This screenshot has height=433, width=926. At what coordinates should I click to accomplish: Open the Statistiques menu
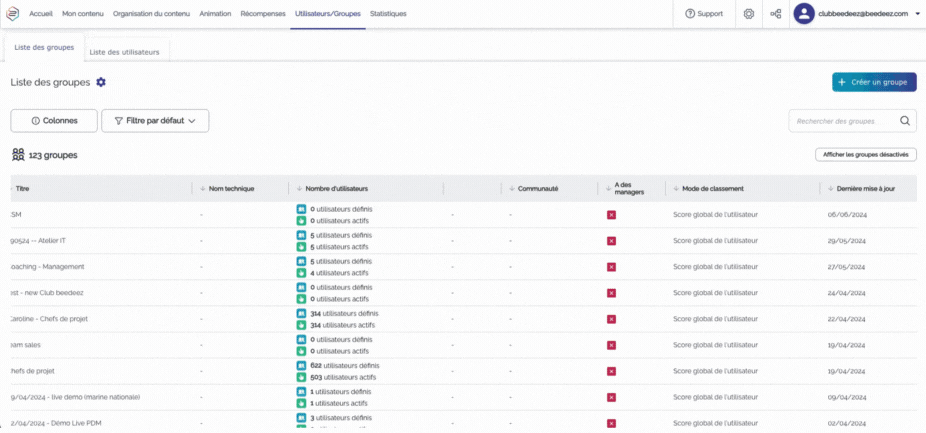388,14
